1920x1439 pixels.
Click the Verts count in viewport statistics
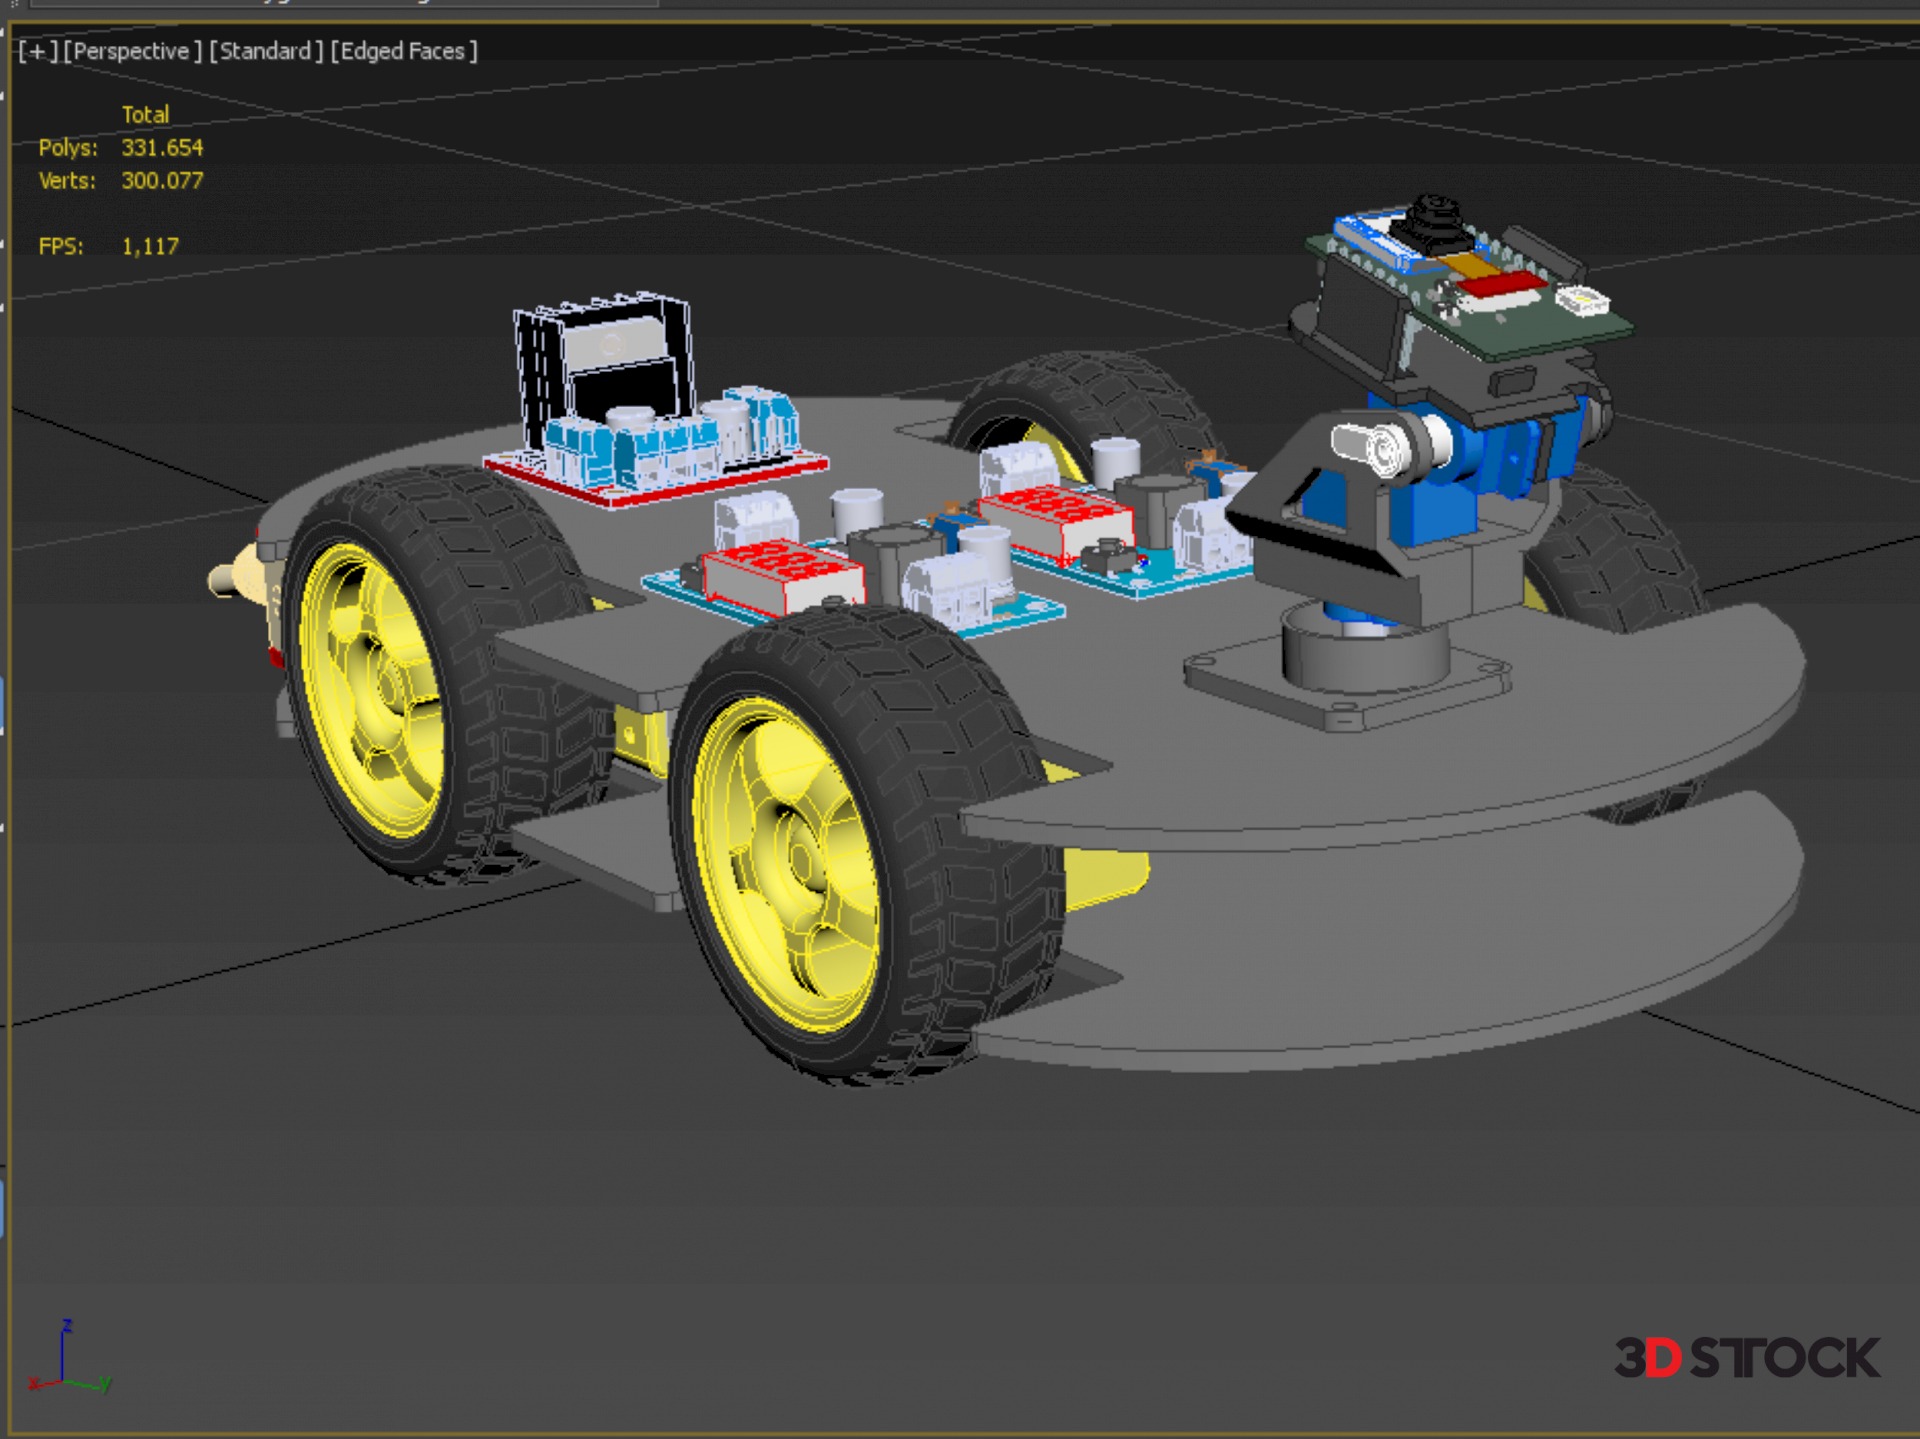coord(161,181)
